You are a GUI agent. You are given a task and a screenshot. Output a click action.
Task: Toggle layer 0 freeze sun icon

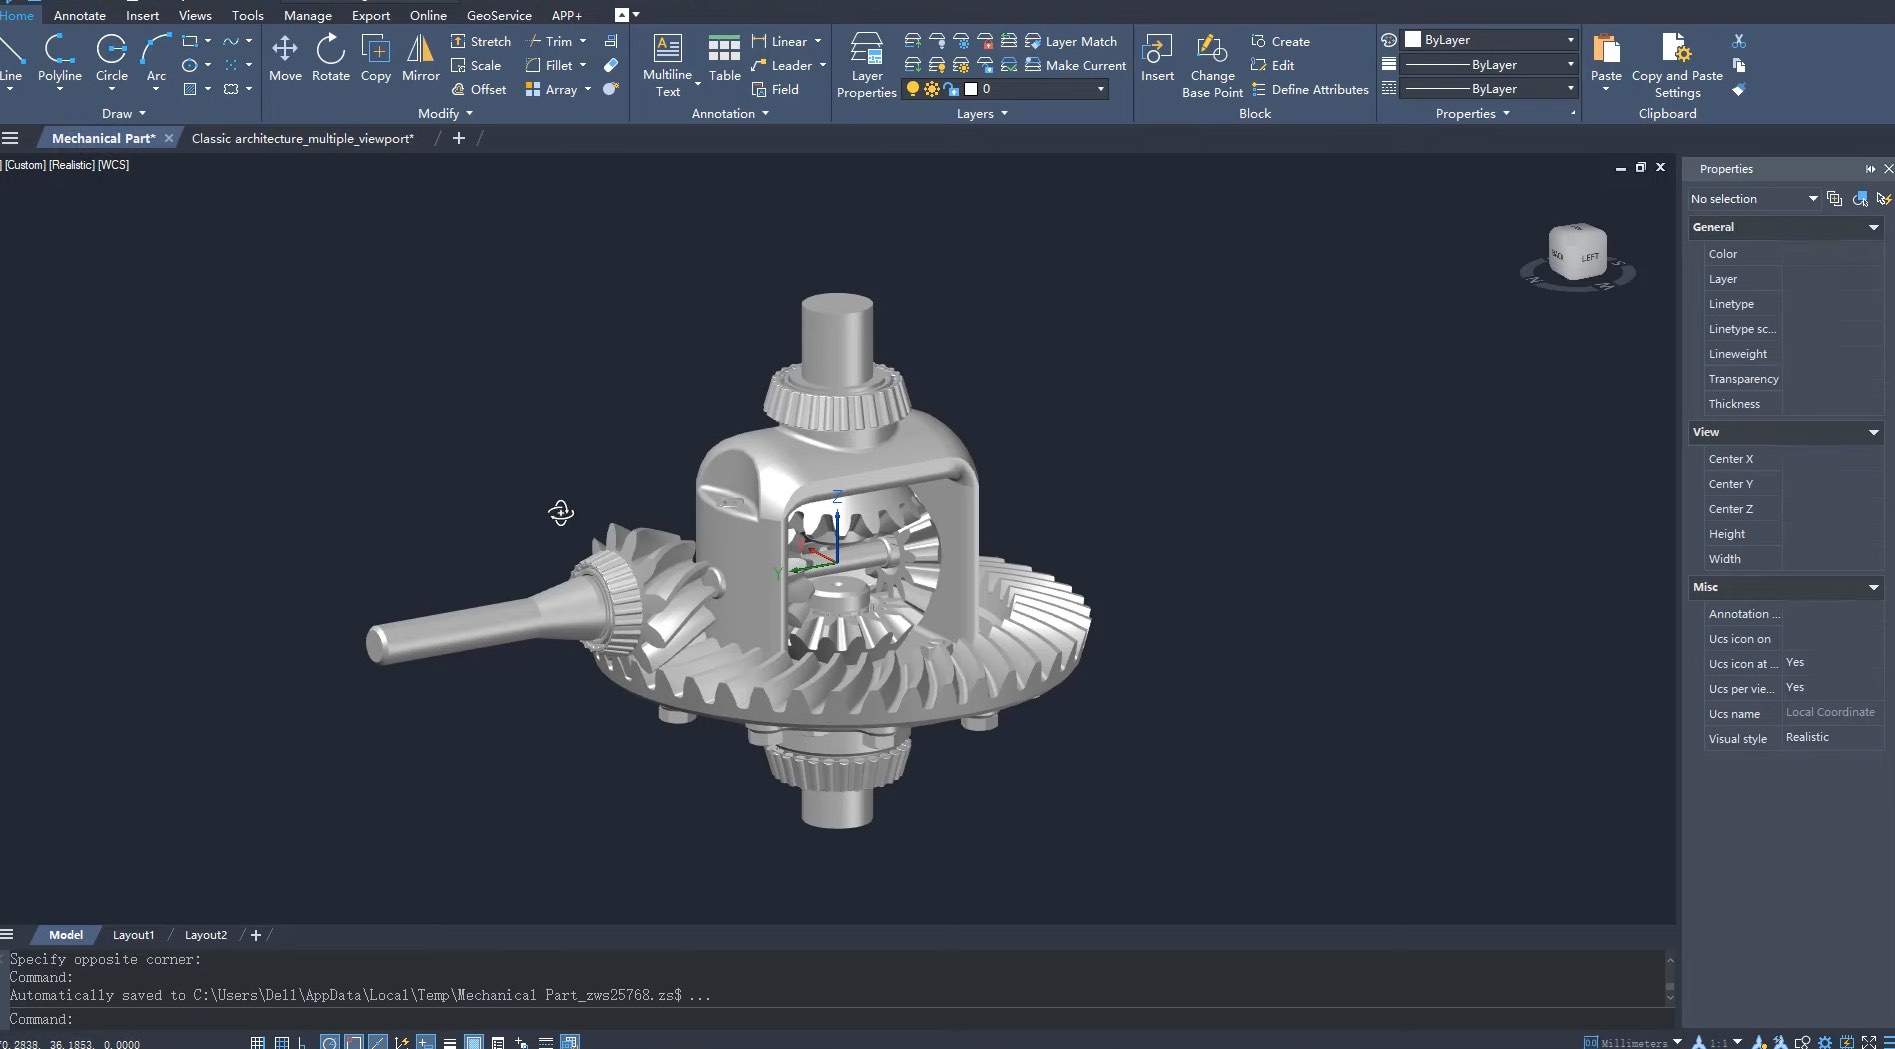(x=932, y=89)
